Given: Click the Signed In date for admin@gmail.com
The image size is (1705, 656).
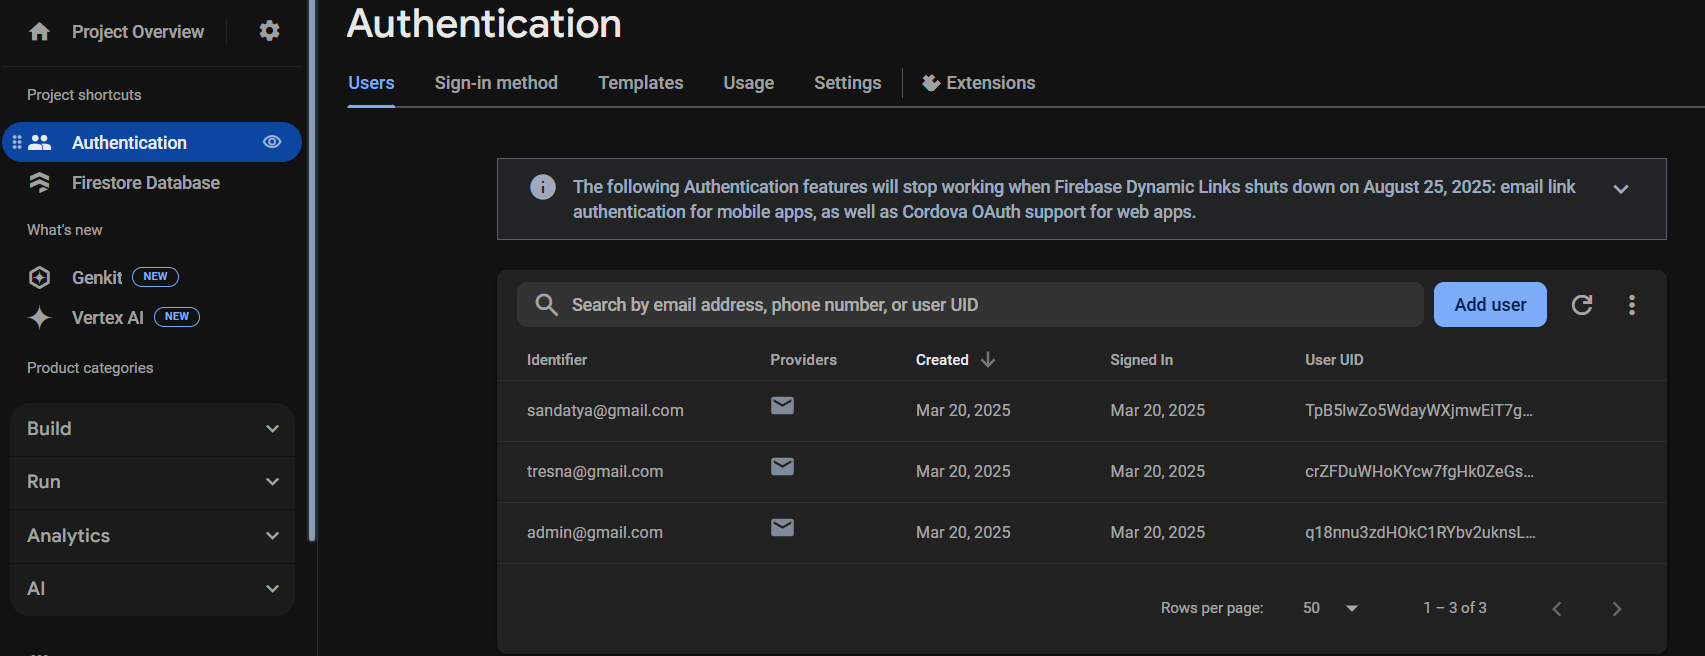Looking at the screenshot, I should pyautogui.click(x=1157, y=533).
